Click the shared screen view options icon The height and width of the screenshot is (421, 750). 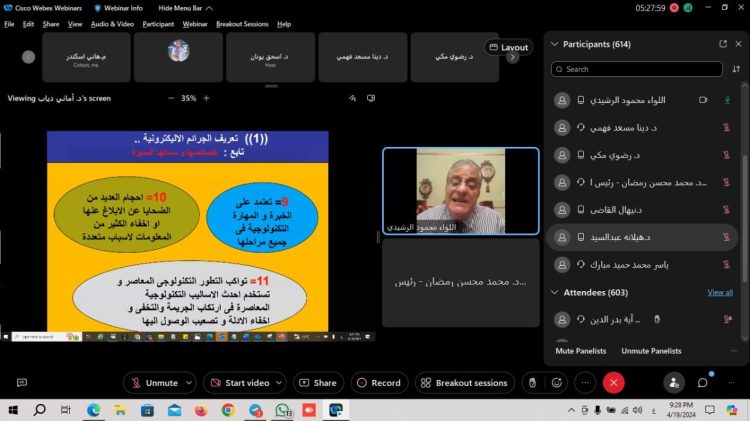click(x=371, y=98)
